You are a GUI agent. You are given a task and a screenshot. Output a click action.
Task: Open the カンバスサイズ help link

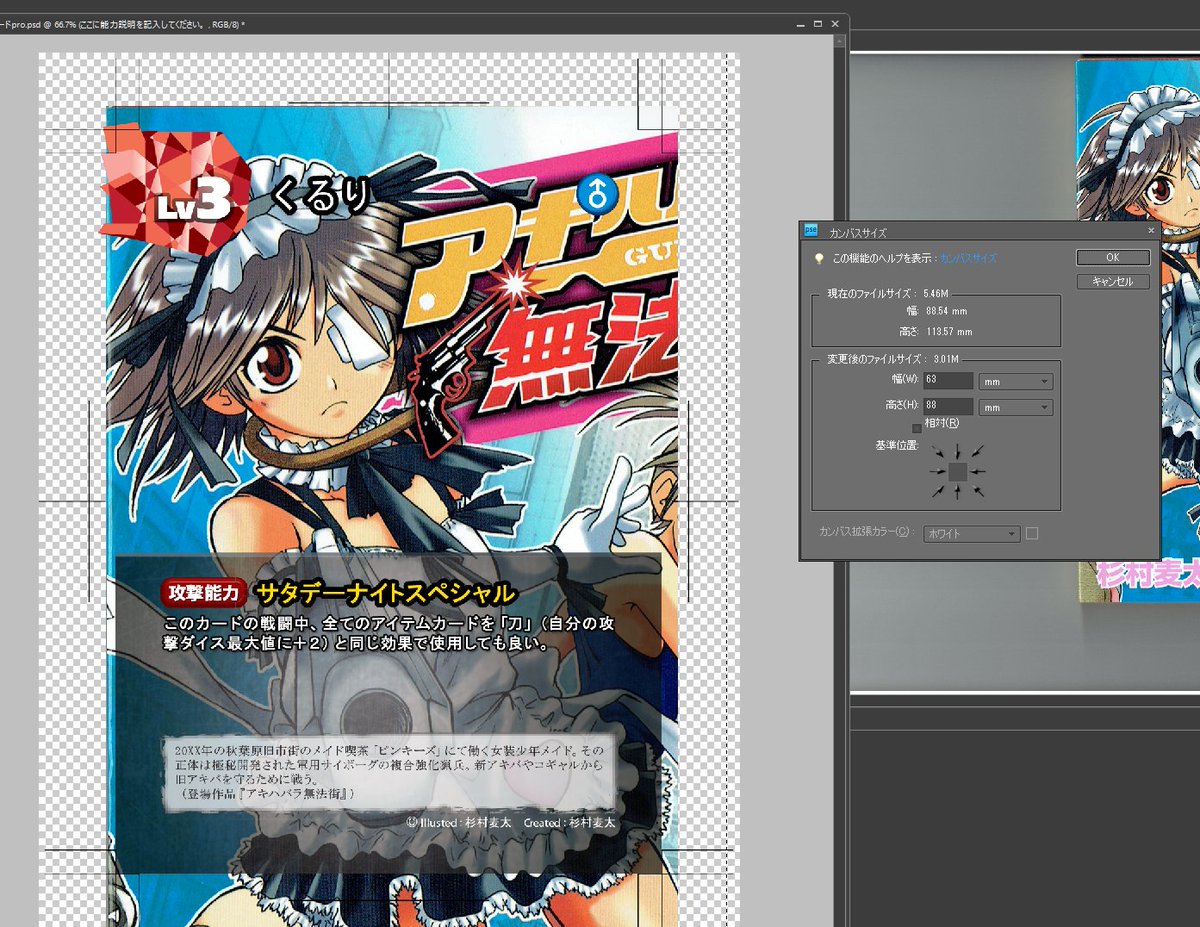968,258
